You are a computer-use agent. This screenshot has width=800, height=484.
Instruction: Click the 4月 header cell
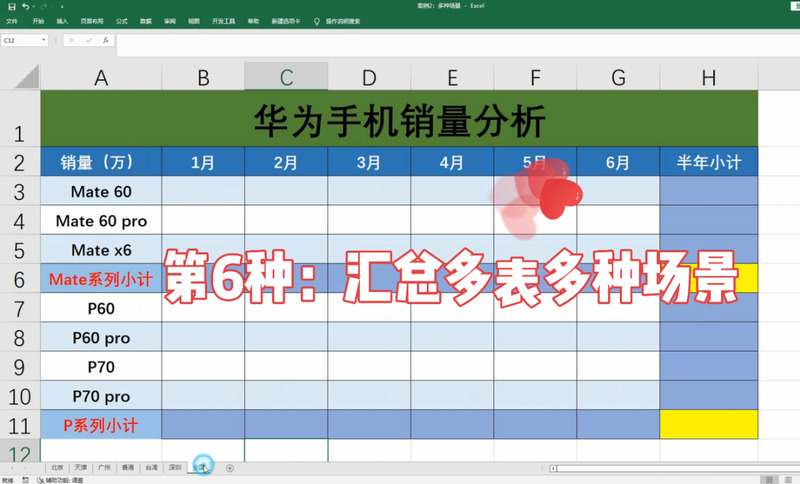[x=452, y=162]
